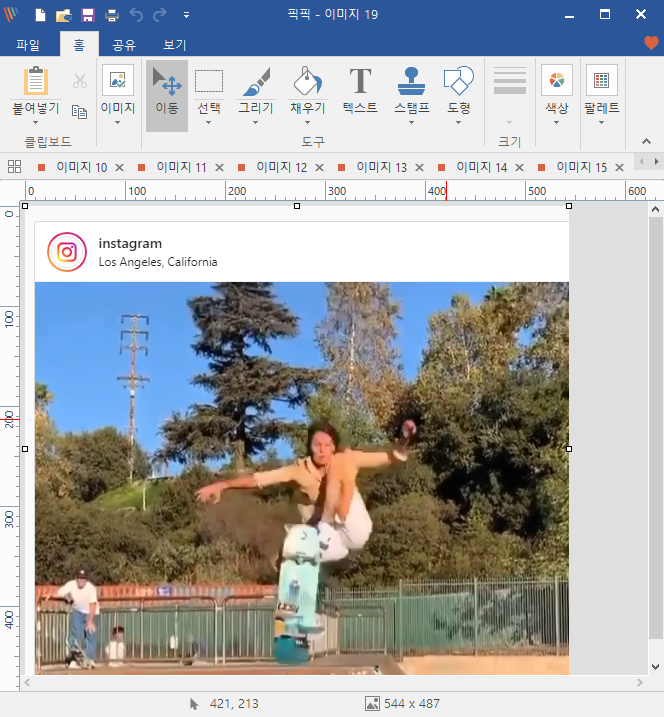Expand the 팔레트 dropdown arrow
The height and width of the screenshot is (717, 664).
coord(601,123)
